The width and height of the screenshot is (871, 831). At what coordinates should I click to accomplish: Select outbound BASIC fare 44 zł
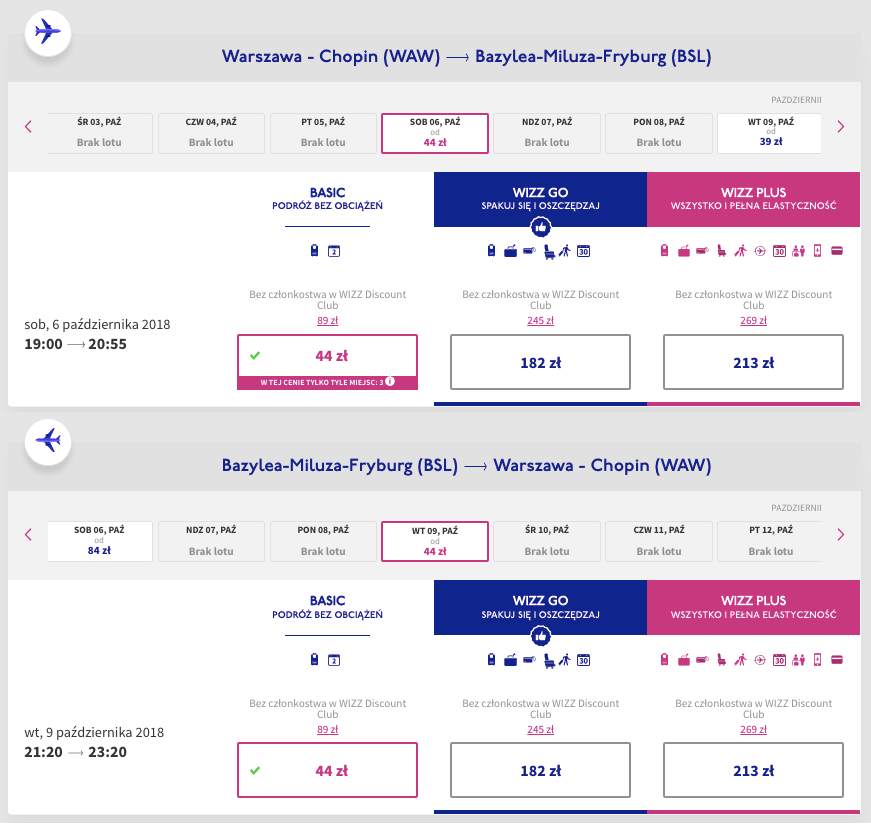pyautogui.click(x=327, y=356)
